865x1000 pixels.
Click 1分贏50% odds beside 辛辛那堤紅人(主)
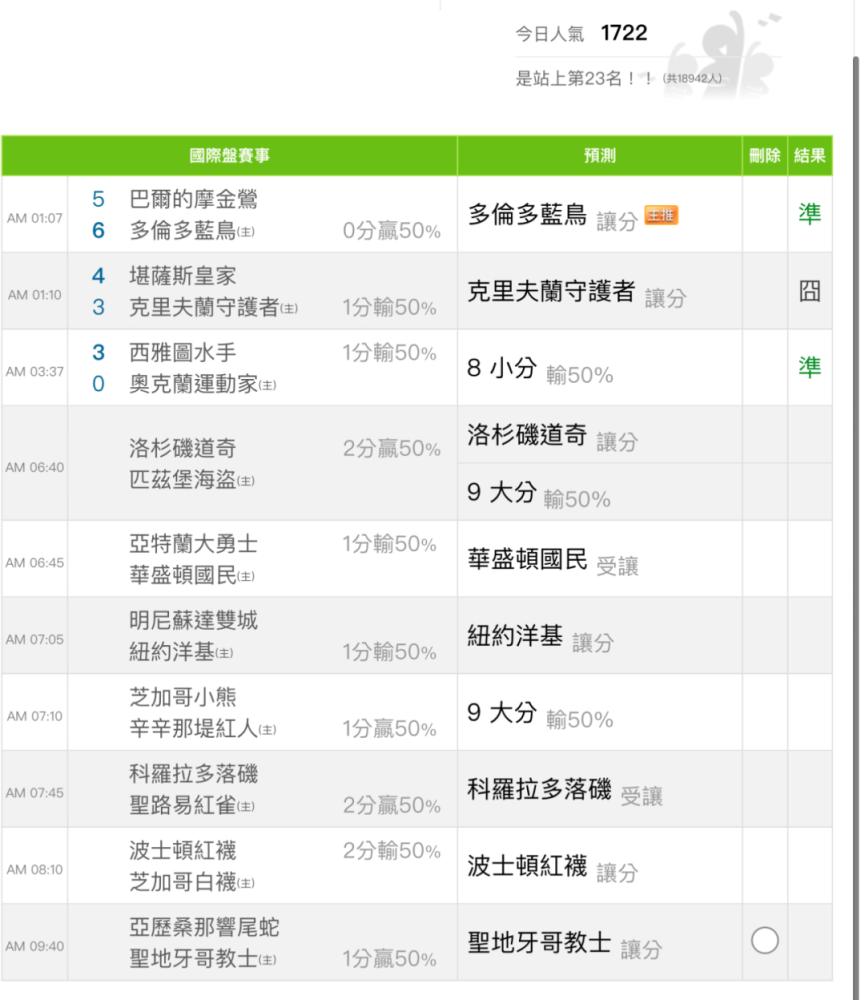coord(389,728)
